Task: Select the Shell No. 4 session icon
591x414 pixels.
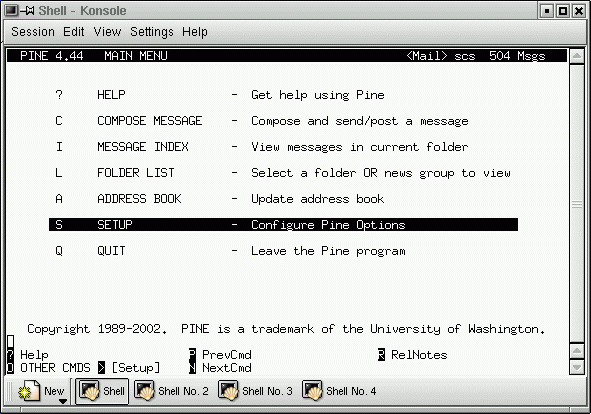Action: point(312,391)
